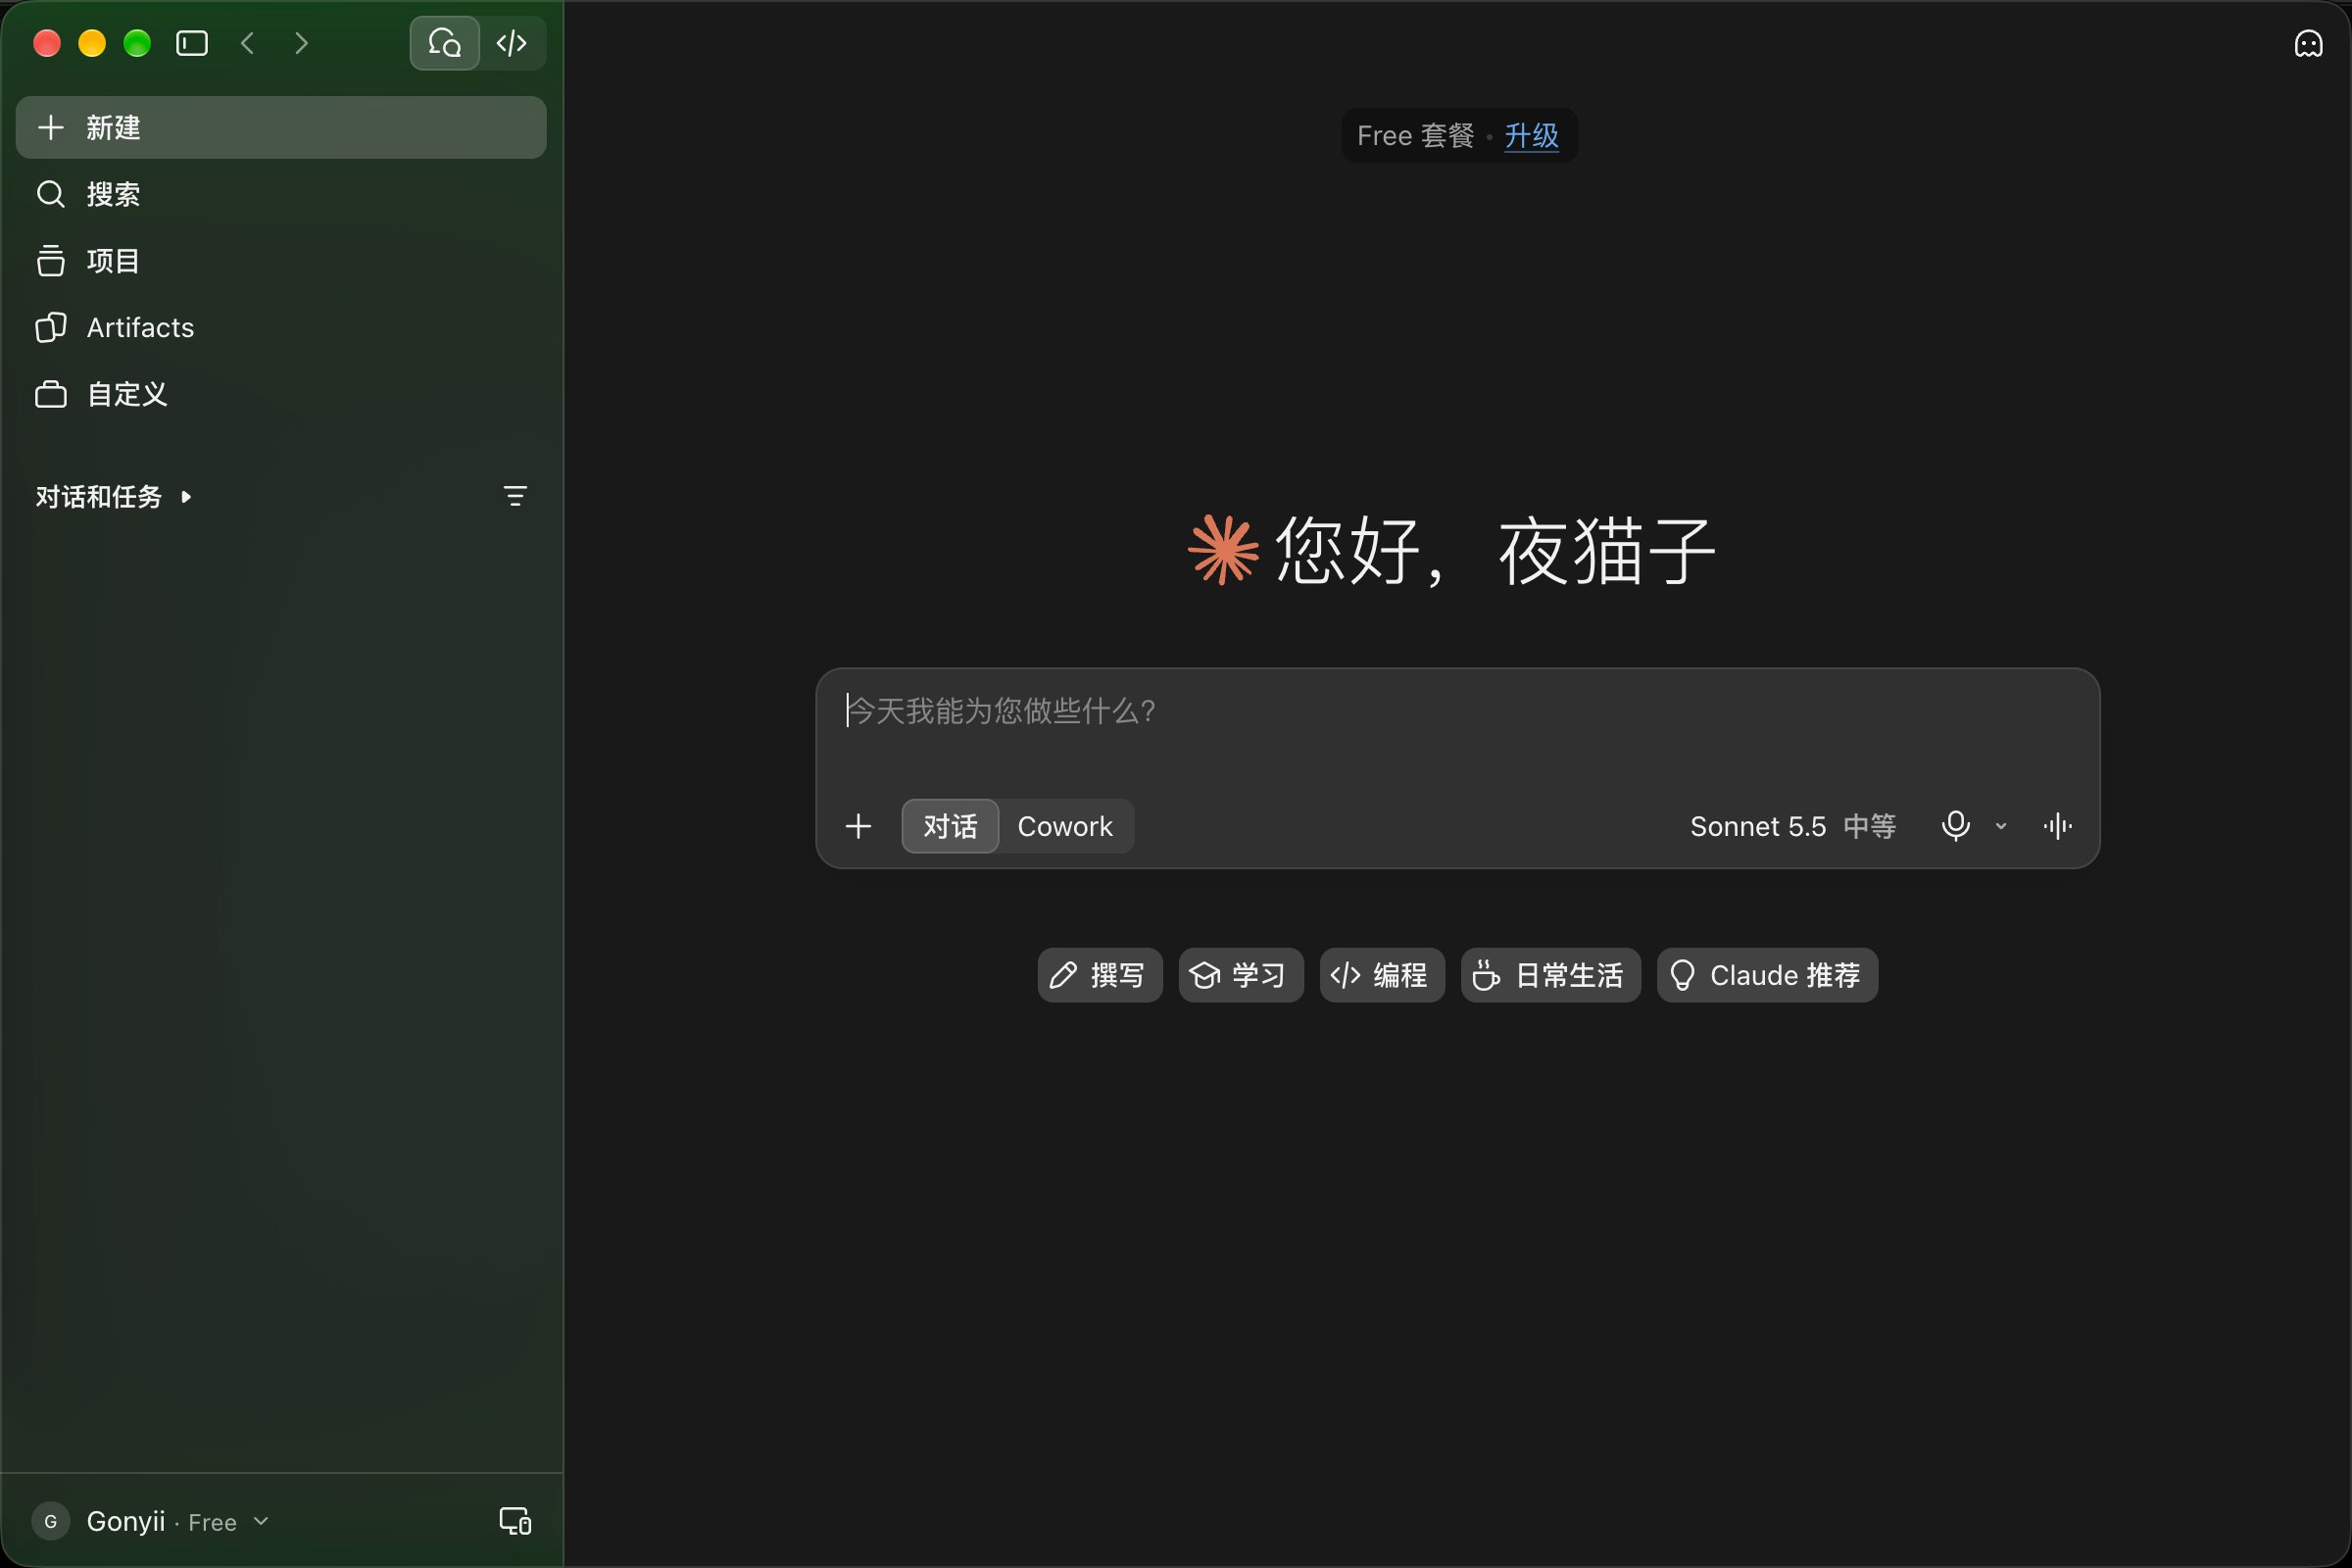
Task: Toggle the sidebar panel icon
Action: [x=192, y=43]
